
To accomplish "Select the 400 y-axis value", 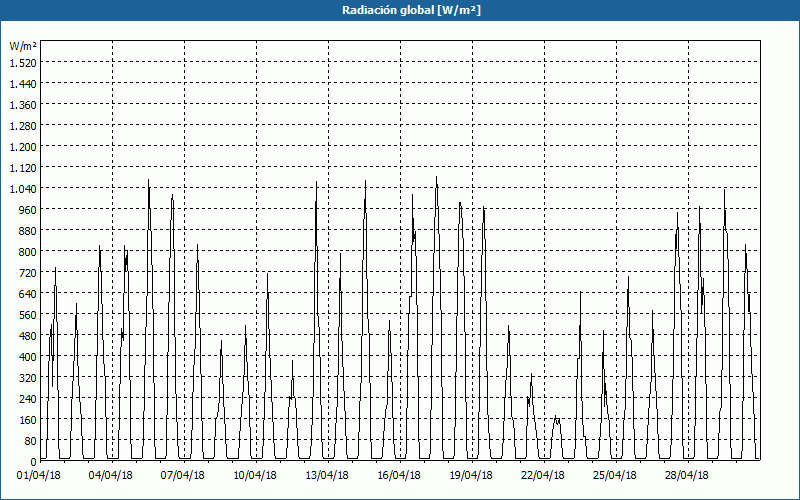I will 29,357.
